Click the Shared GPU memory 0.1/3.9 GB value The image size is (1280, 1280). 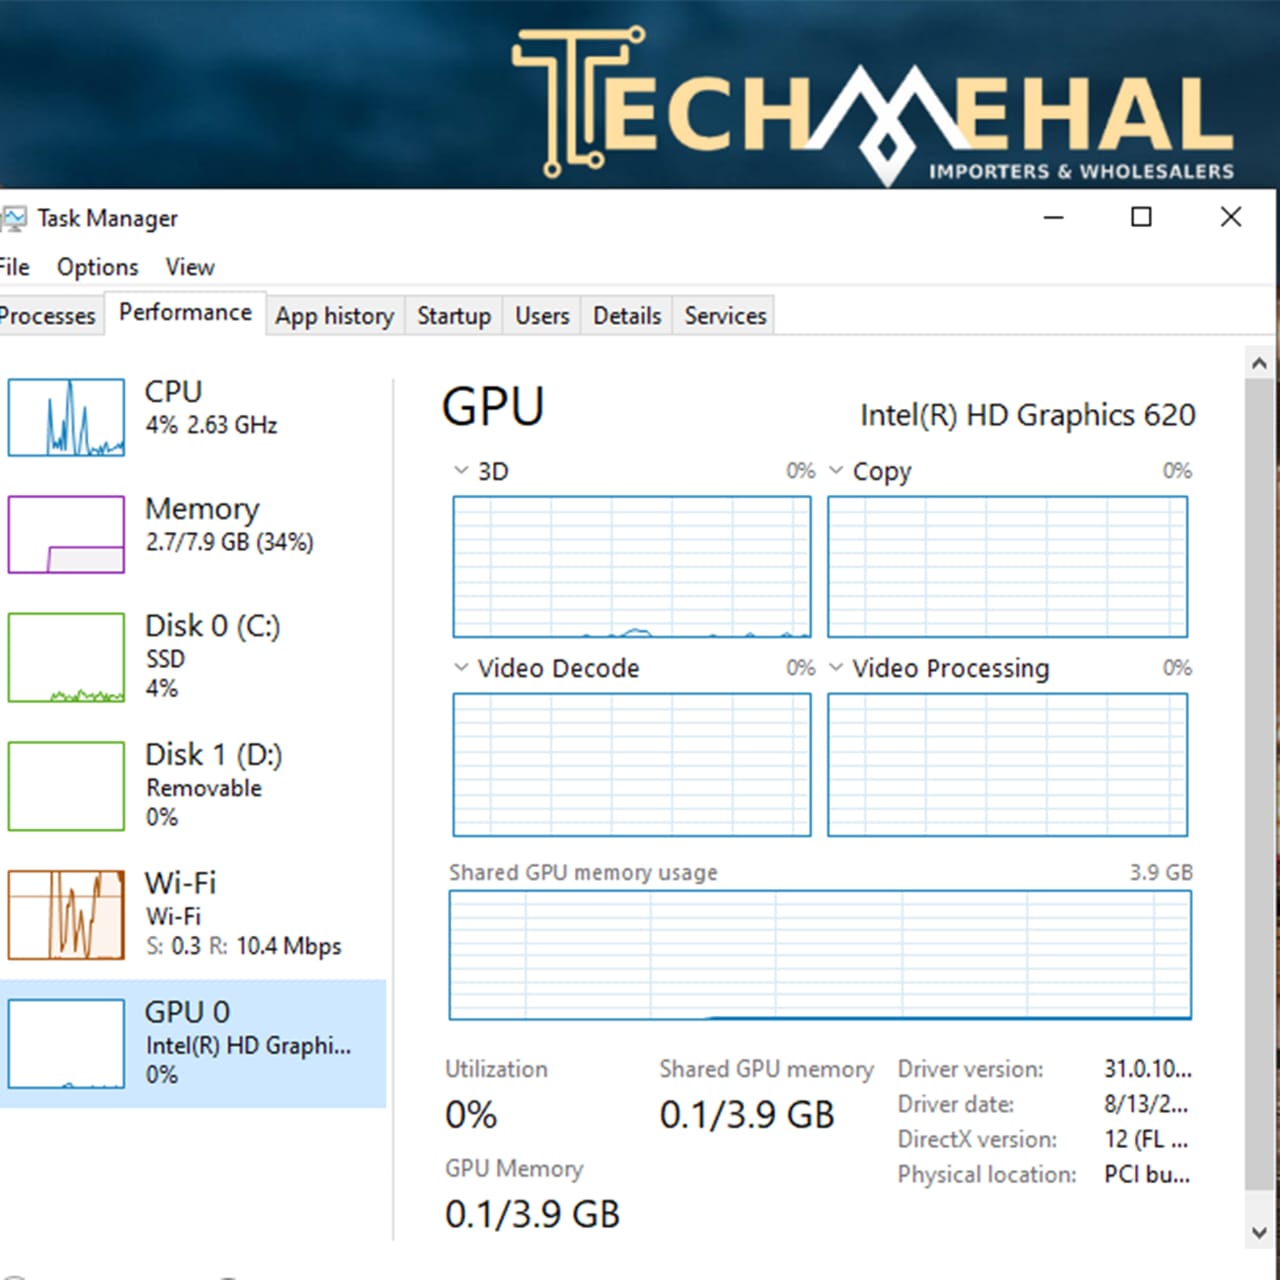pyautogui.click(x=747, y=1115)
